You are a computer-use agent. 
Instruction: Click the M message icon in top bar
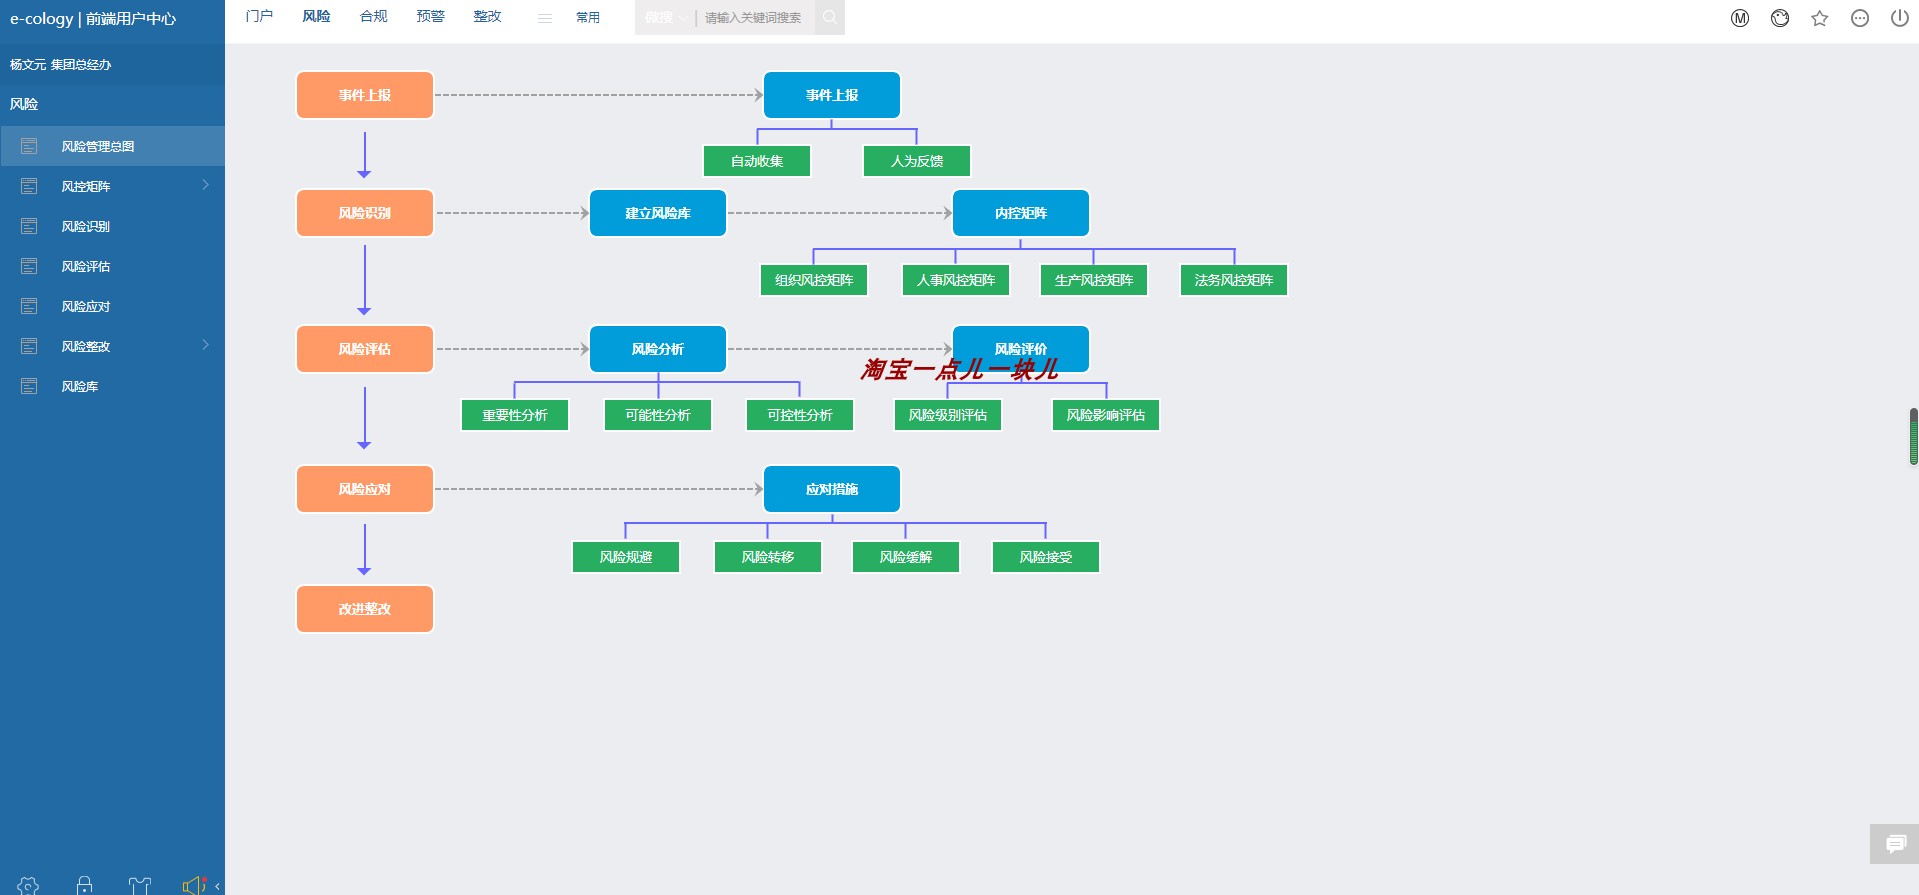pyautogui.click(x=1740, y=18)
